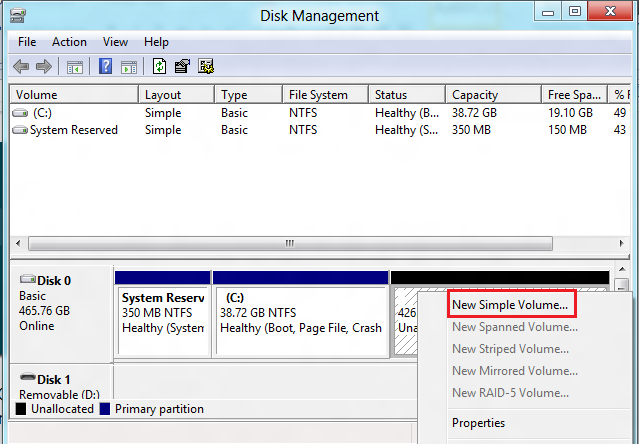Viewport: 639px width, 444px height.
Task: Select Properties in the context menu
Action: coord(478,423)
